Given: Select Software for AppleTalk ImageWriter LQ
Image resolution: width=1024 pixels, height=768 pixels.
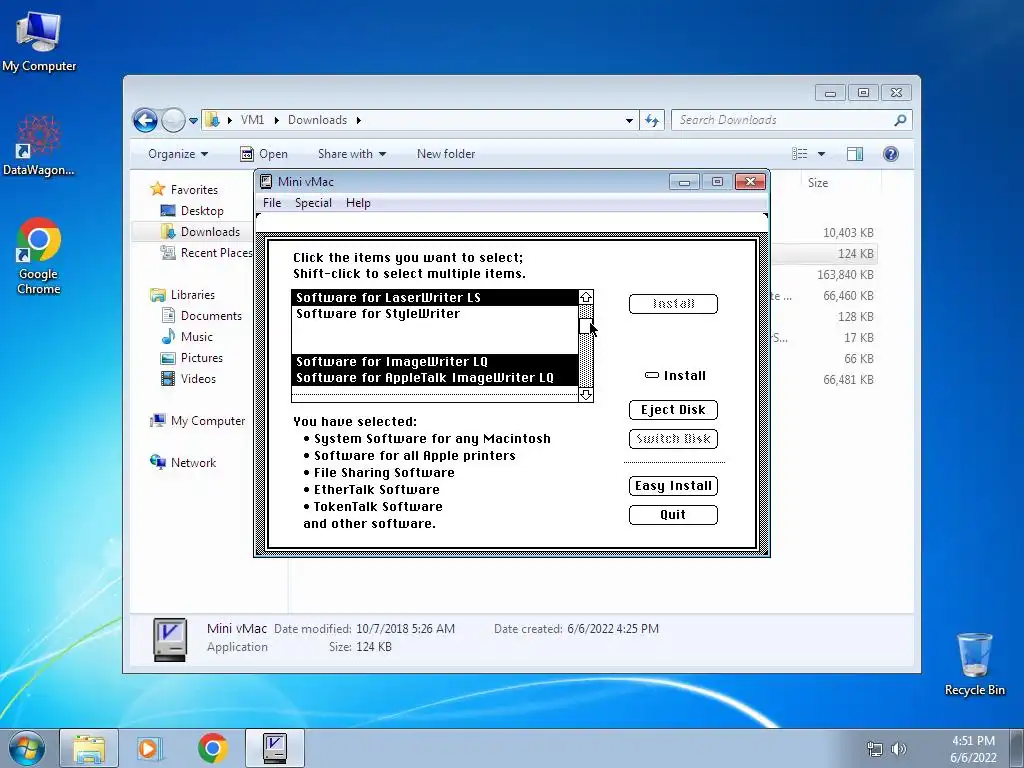Looking at the screenshot, I should point(435,377).
